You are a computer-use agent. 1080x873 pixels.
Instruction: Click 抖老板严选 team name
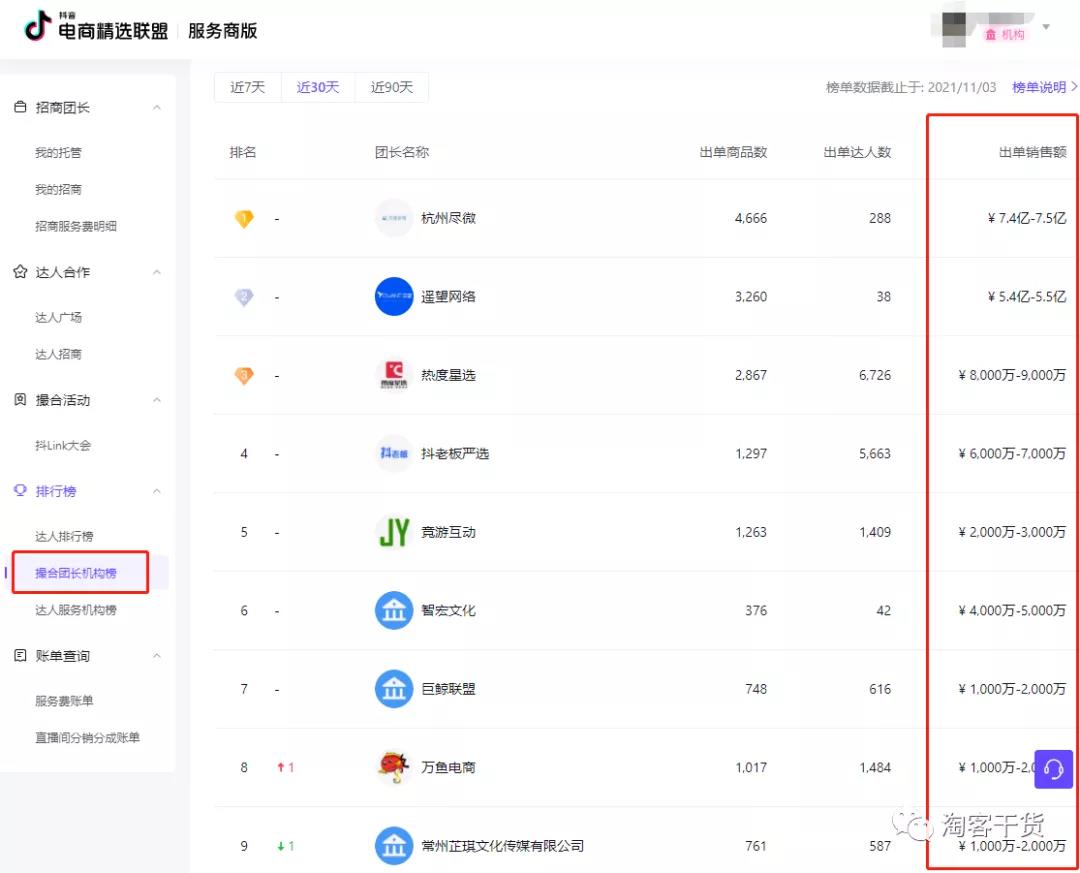coord(455,453)
